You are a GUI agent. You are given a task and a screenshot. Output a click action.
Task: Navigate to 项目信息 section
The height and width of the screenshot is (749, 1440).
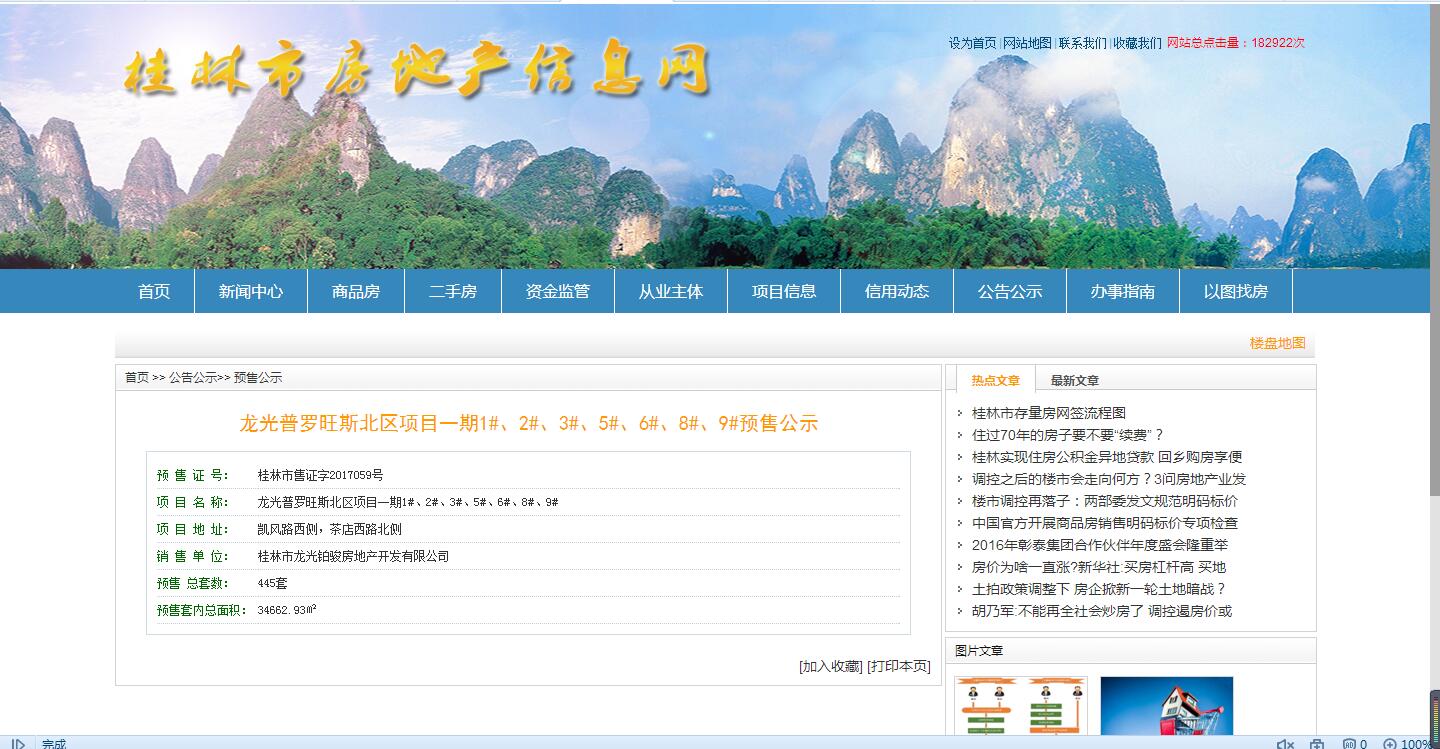click(x=784, y=291)
